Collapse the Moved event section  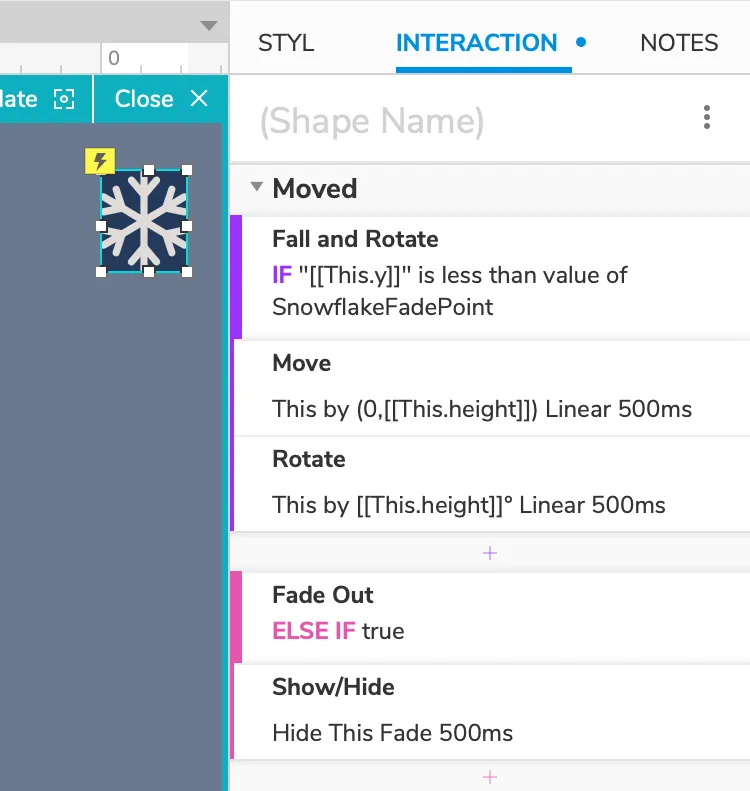257,187
